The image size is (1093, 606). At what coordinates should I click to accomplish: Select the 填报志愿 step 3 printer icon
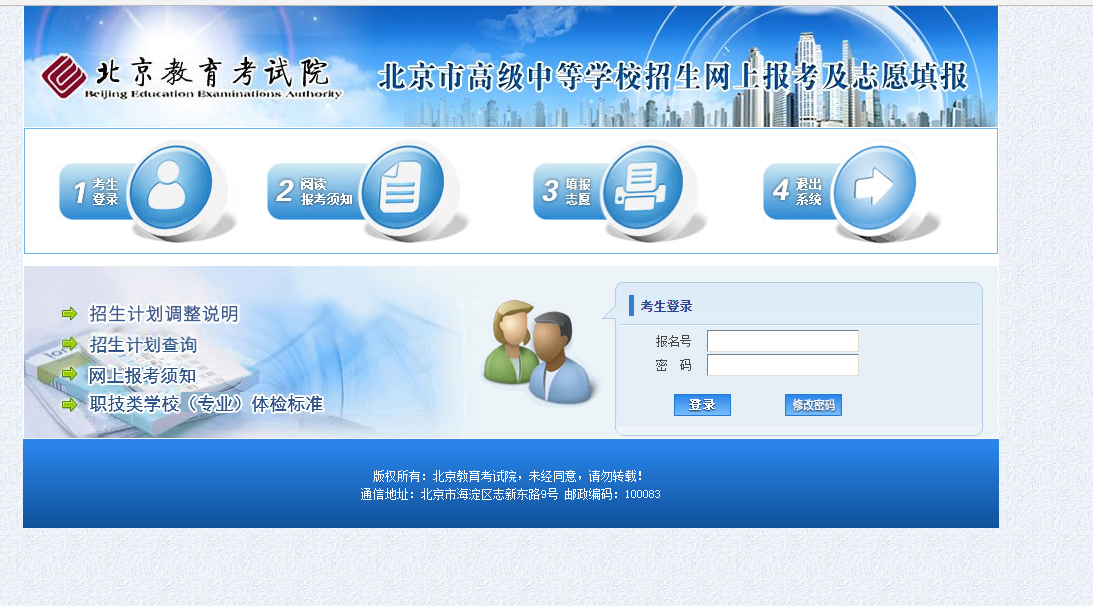tap(642, 187)
